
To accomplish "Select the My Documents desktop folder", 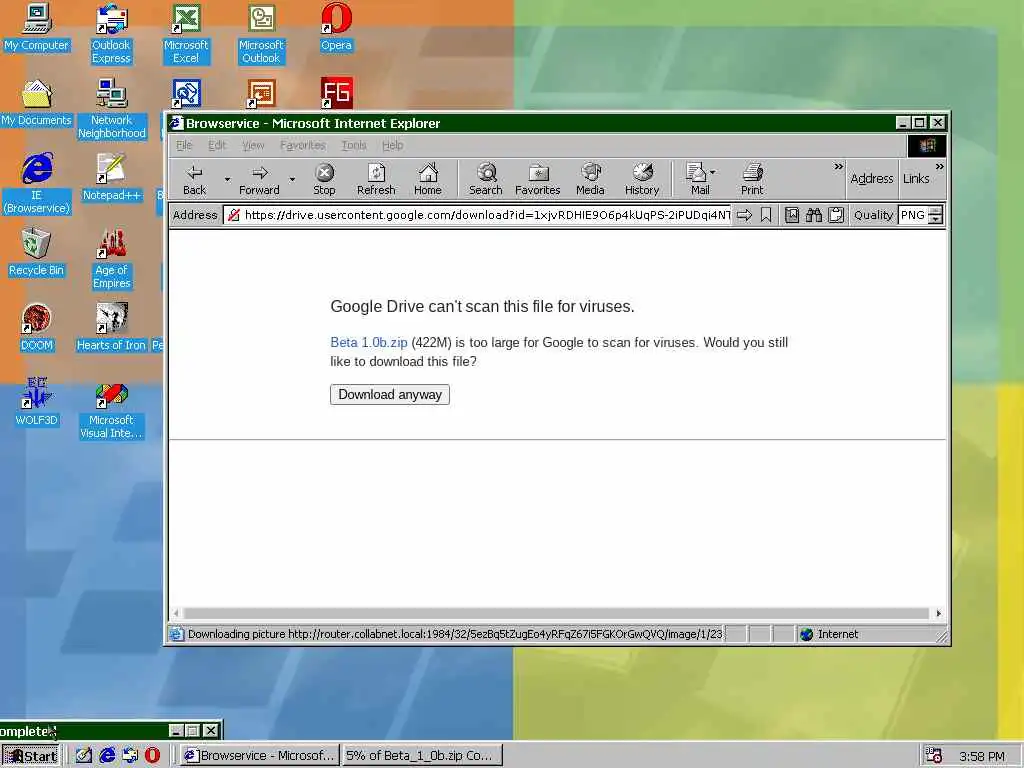I will [37, 103].
